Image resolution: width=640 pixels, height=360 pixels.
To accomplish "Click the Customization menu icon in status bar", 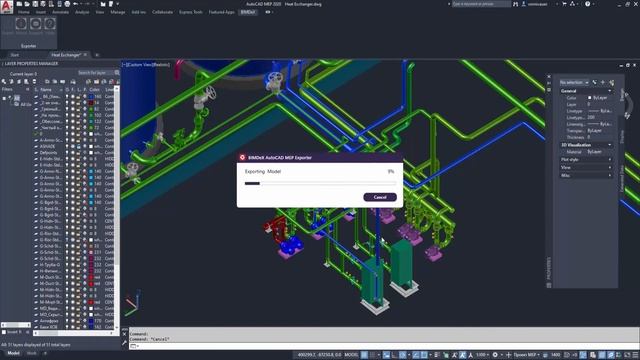I will [x=636, y=355].
